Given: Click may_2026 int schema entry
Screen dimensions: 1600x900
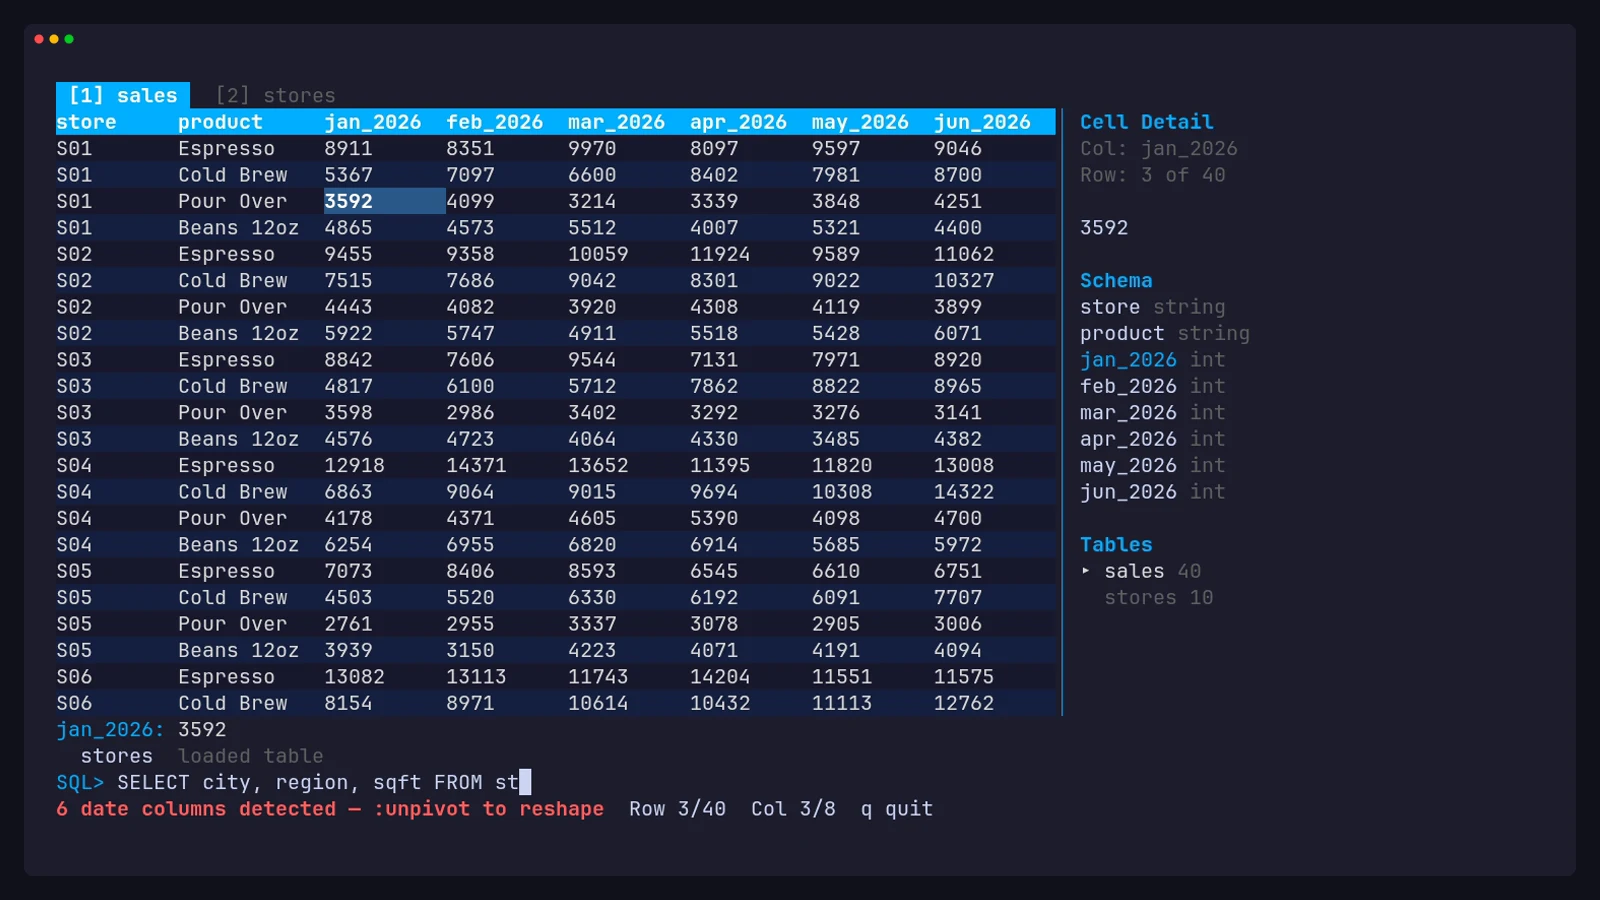Looking at the screenshot, I should (1152, 465).
